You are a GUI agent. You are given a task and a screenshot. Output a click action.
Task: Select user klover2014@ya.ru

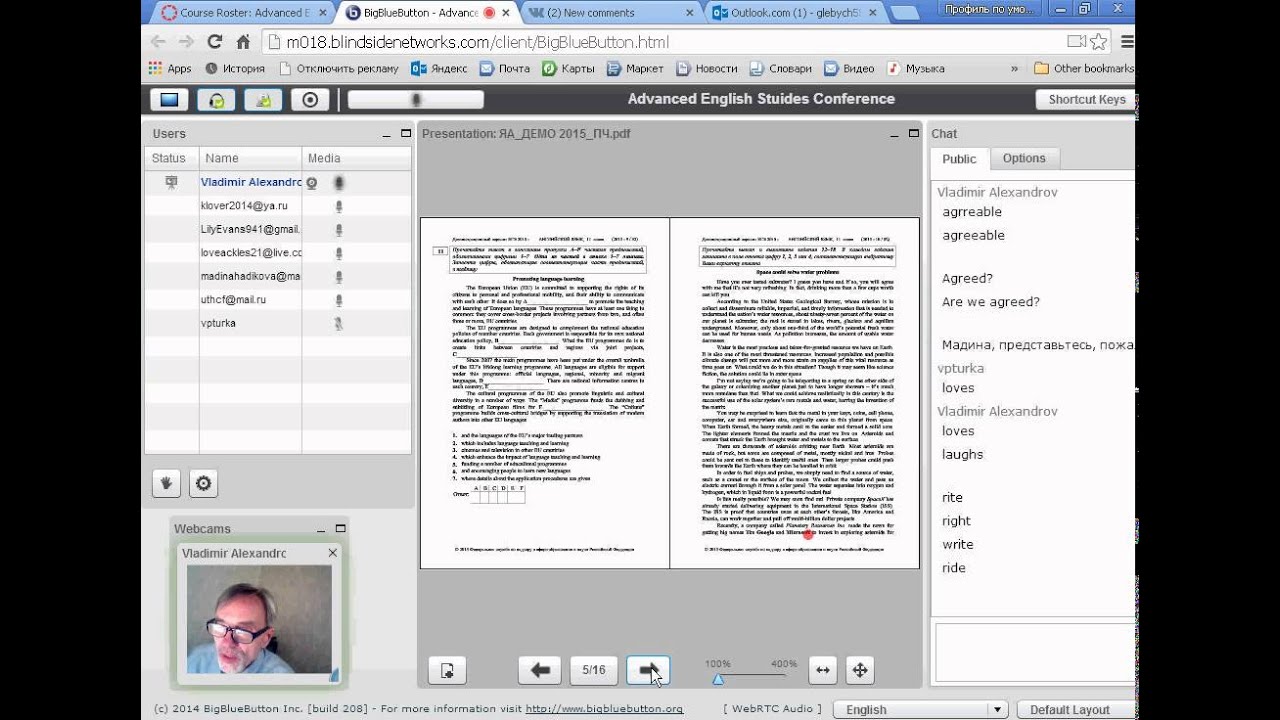coord(278,206)
